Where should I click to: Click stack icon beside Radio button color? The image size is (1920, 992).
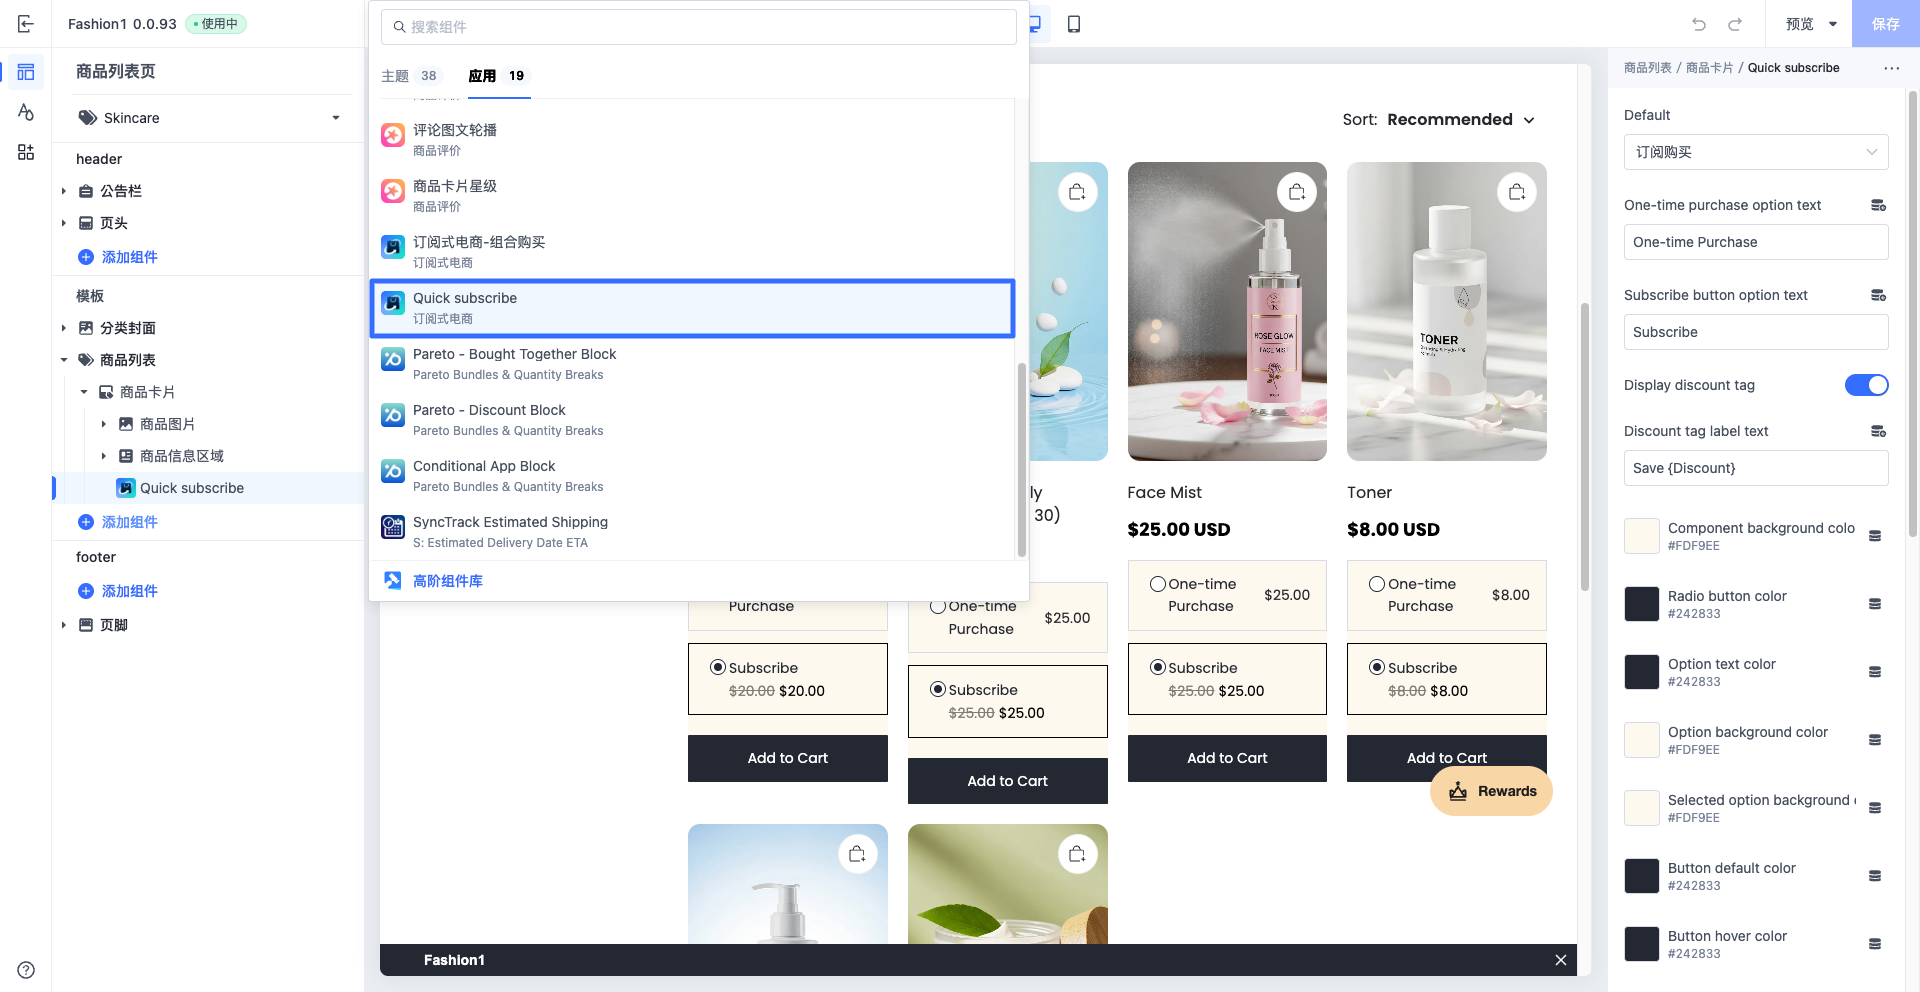tap(1875, 604)
